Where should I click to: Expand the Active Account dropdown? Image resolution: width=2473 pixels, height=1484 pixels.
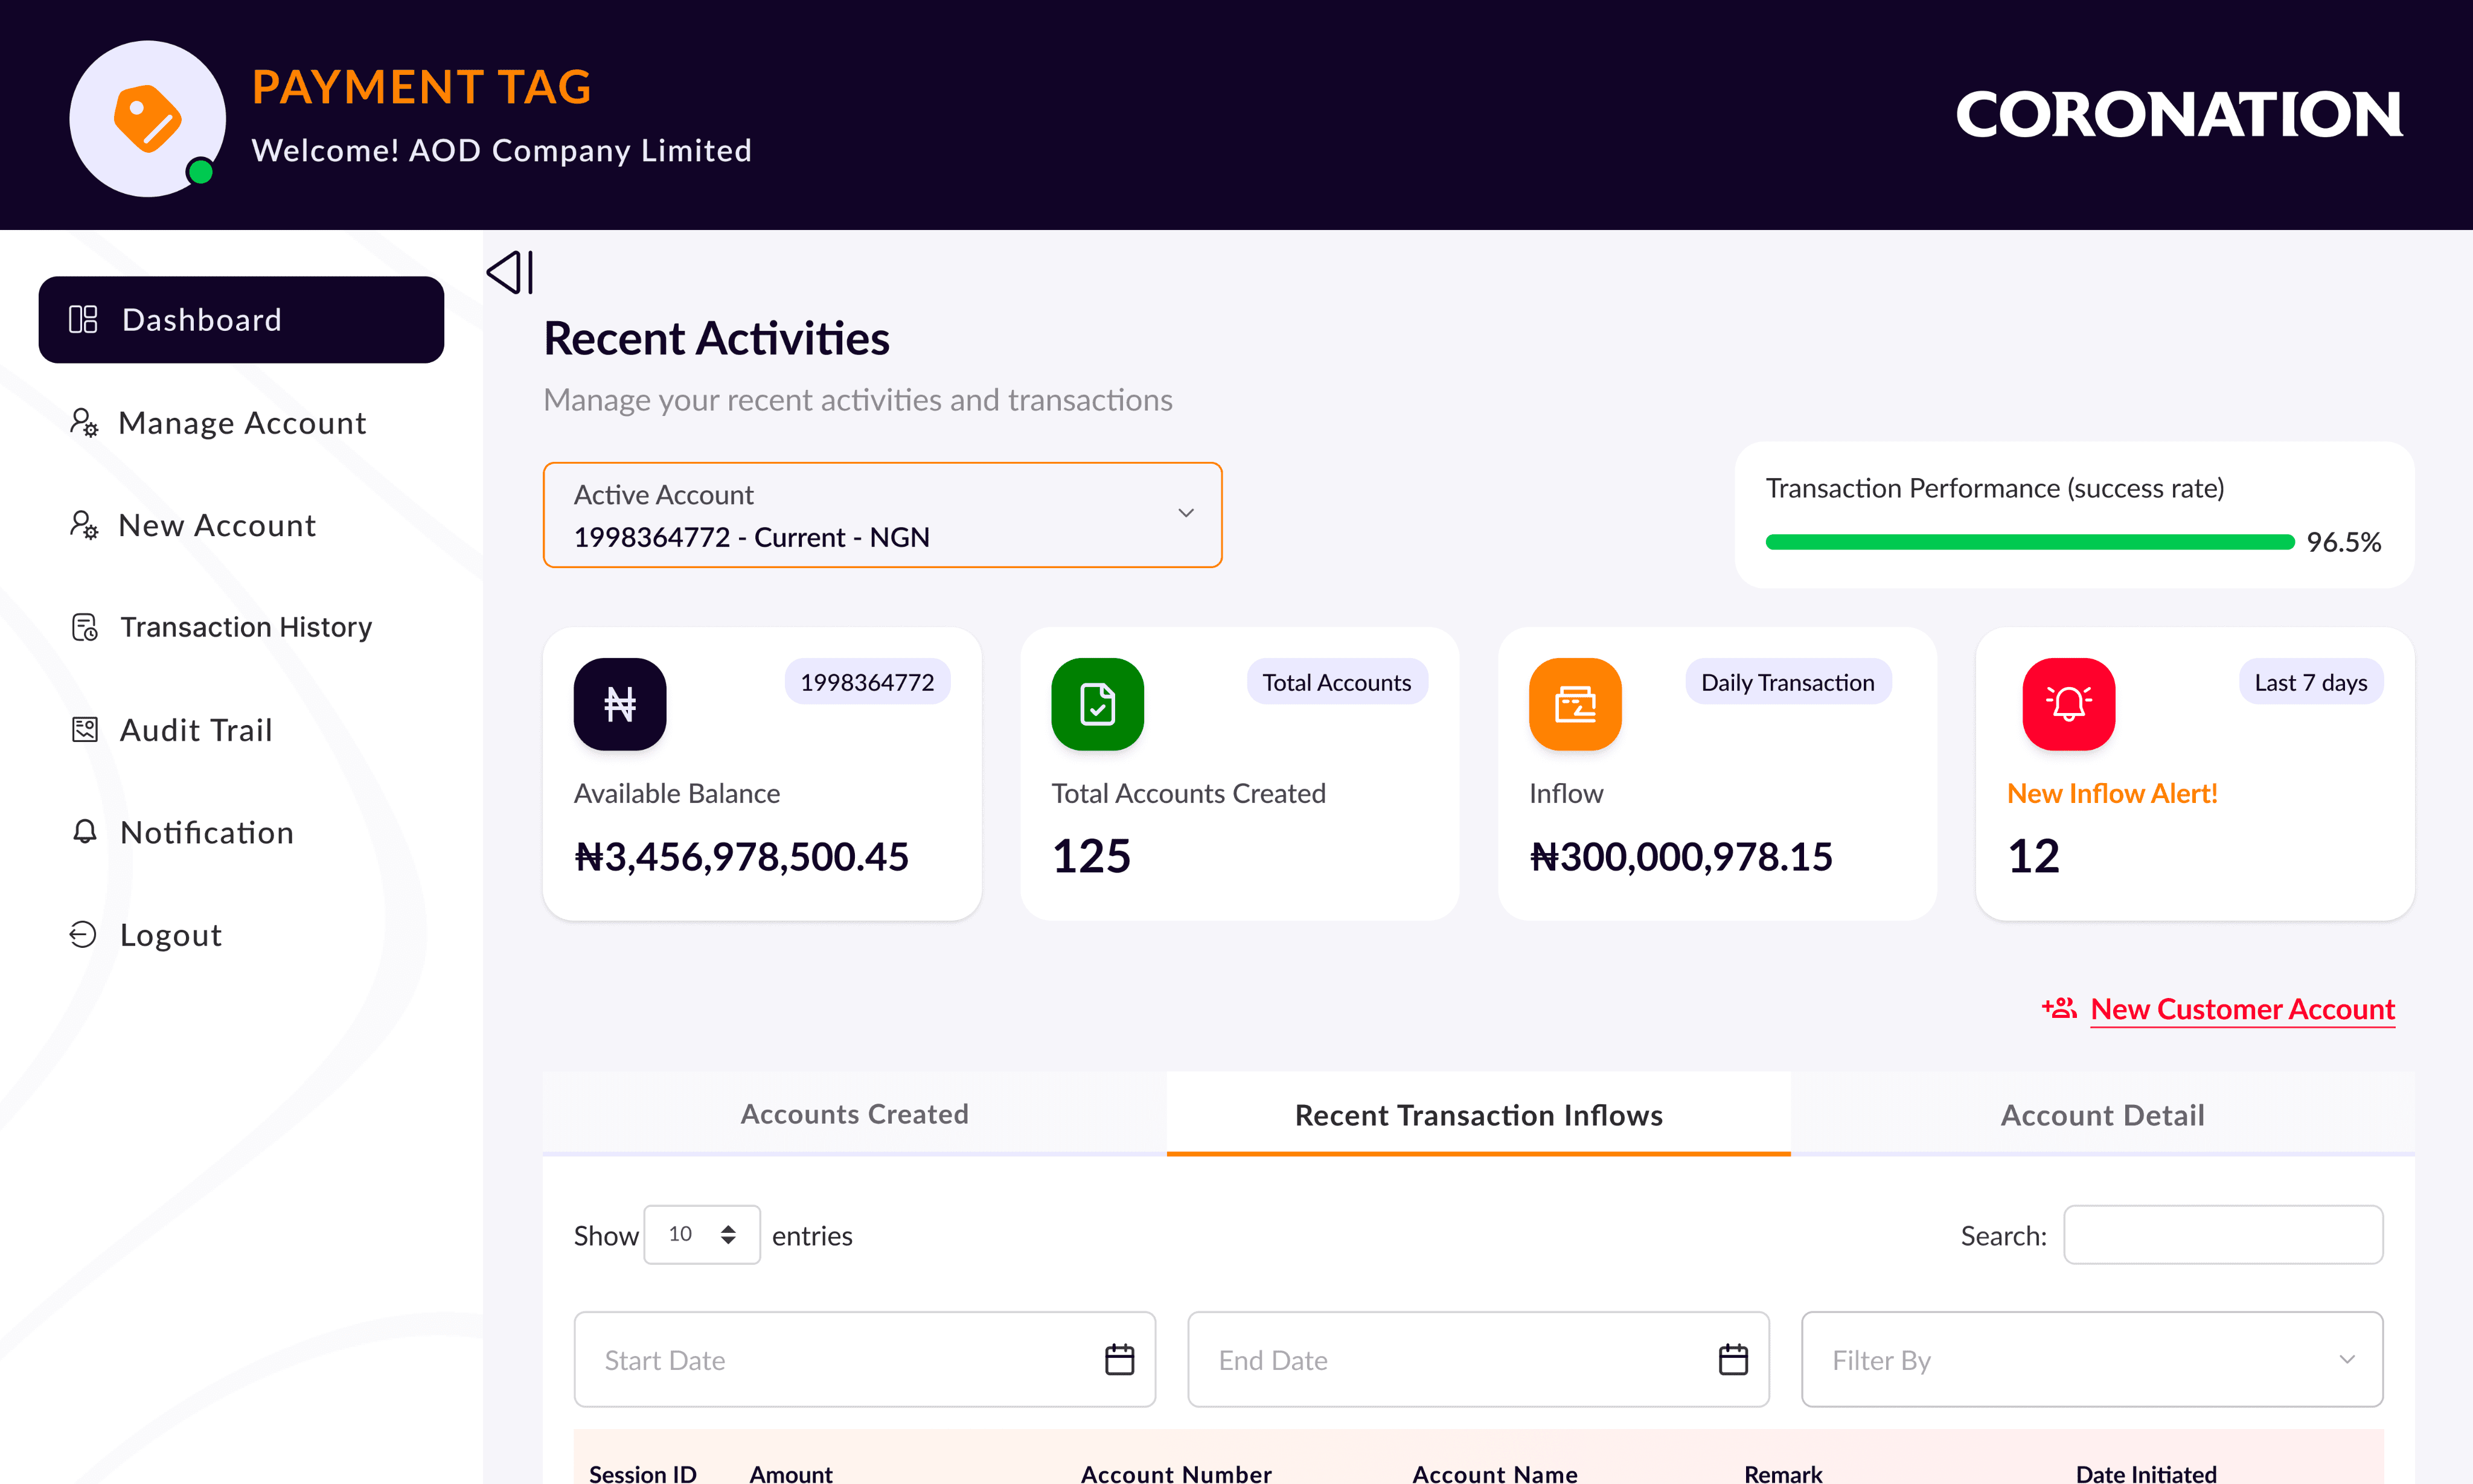pos(882,515)
